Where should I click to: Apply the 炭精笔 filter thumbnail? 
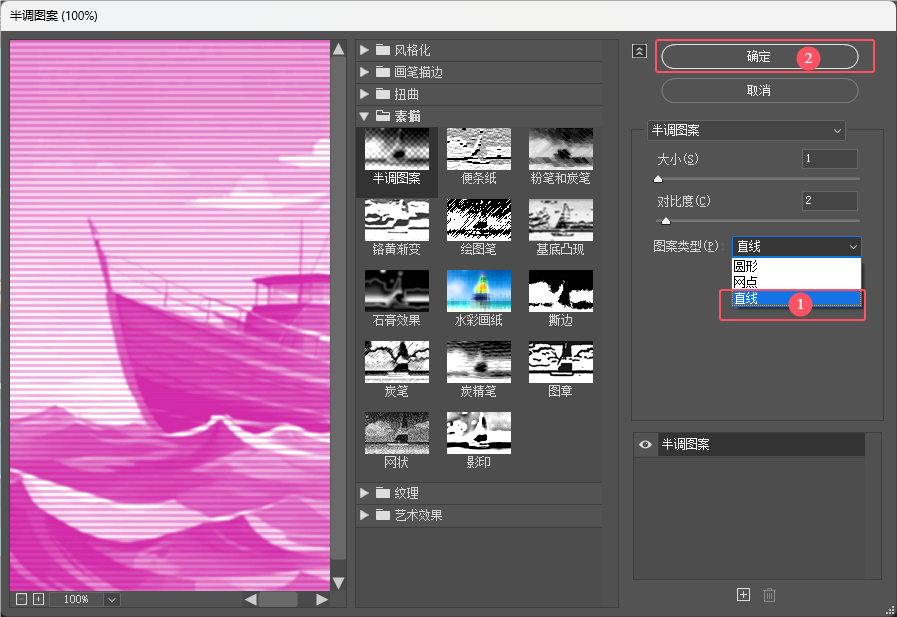click(479, 362)
